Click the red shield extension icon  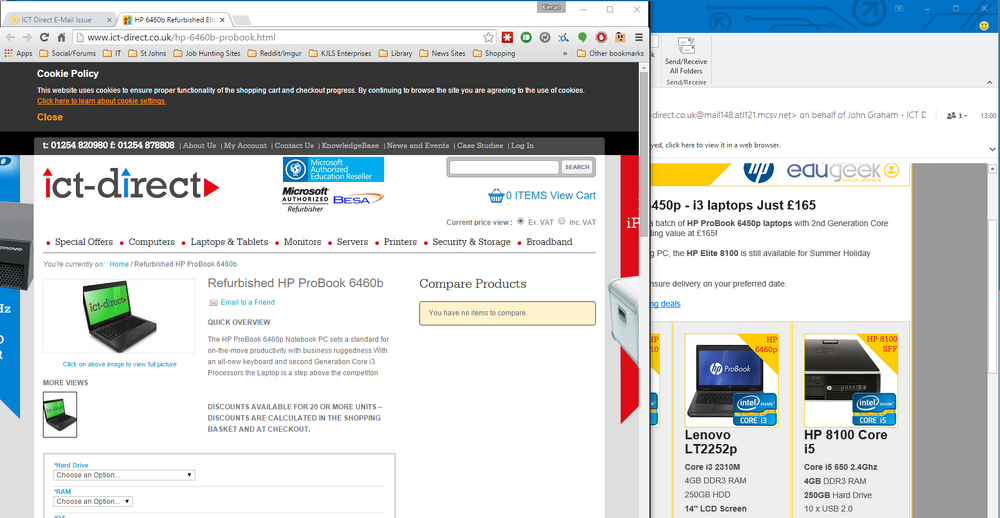pos(601,38)
